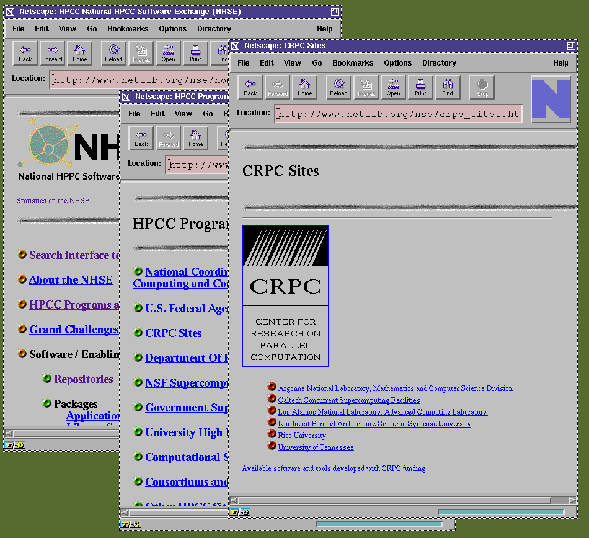The image size is (589, 538).
Task: Click Grand Challenges link in NHSE window
Action: pyautogui.click(x=74, y=329)
